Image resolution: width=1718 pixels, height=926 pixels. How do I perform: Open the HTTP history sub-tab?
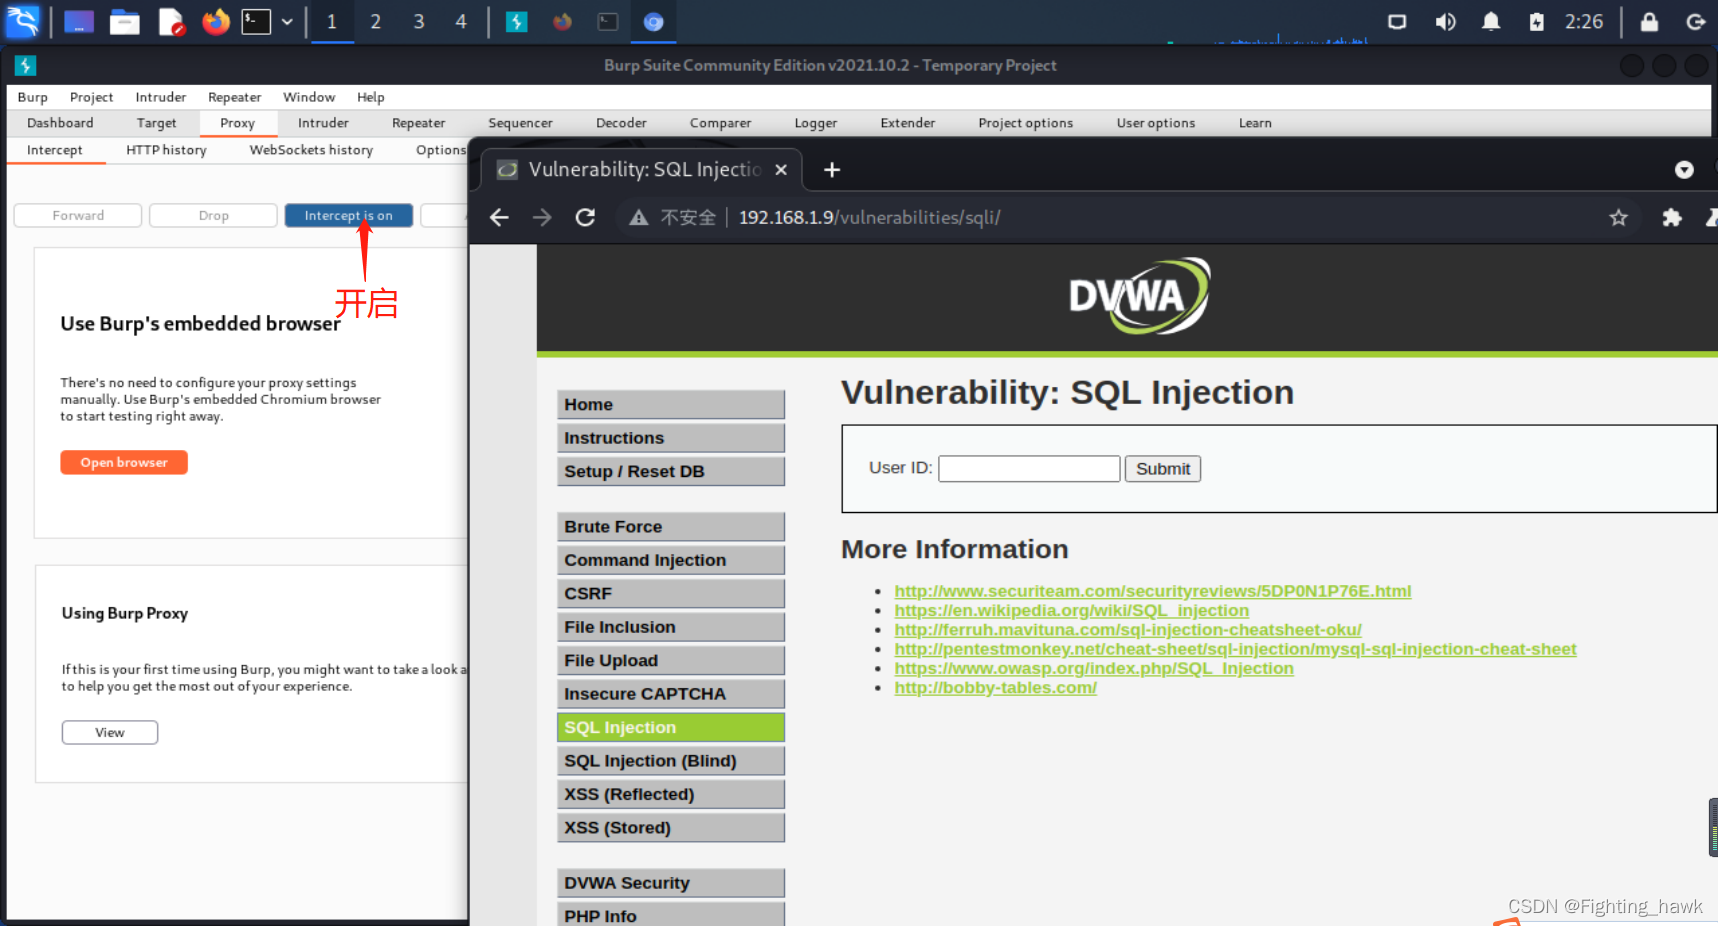coord(166,150)
